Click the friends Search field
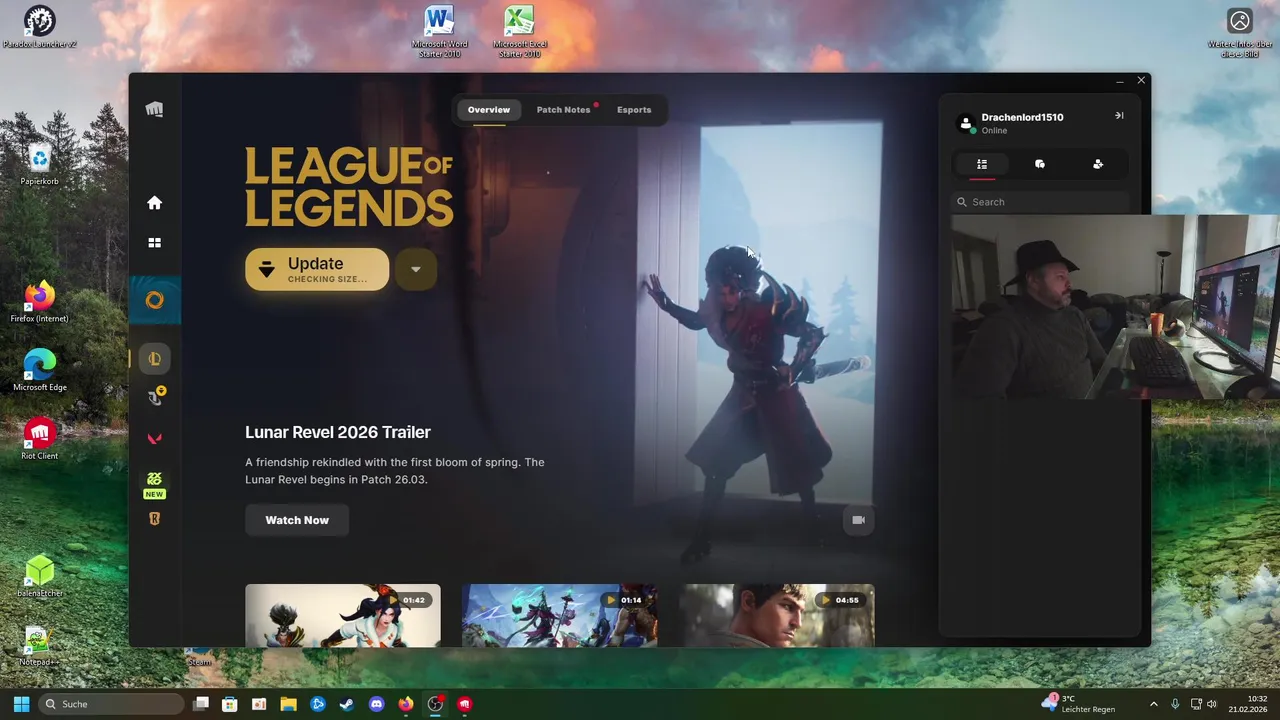 click(x=1041, y=202)
